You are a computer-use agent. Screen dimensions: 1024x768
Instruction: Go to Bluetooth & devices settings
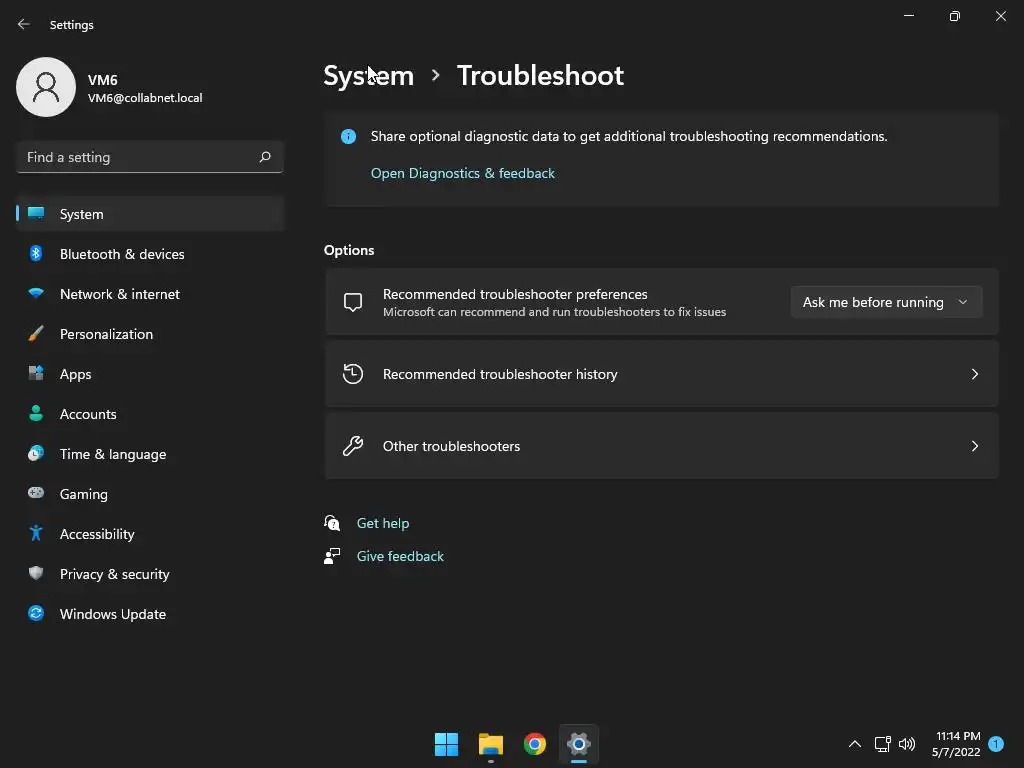[150, 253]
